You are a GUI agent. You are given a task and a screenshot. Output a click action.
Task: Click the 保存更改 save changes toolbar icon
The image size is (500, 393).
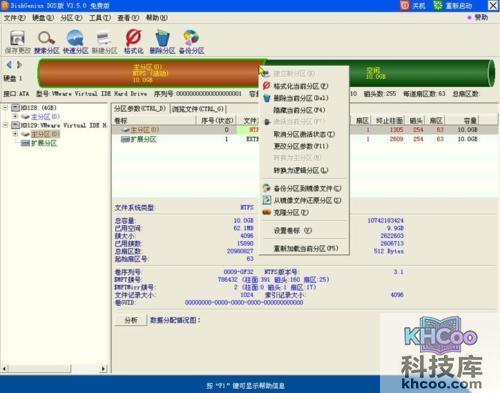[x=17, y=42]
